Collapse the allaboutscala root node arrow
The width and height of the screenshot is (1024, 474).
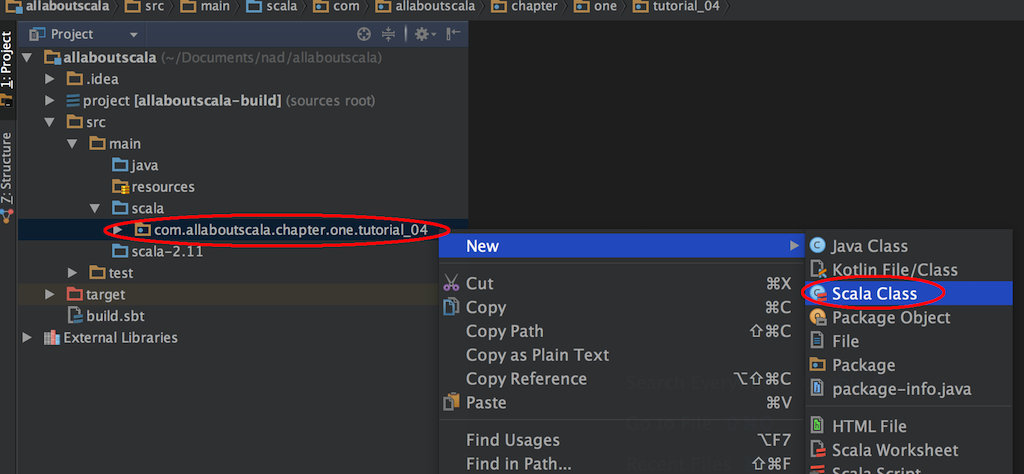pyautogui.click(x=27, y=57)
